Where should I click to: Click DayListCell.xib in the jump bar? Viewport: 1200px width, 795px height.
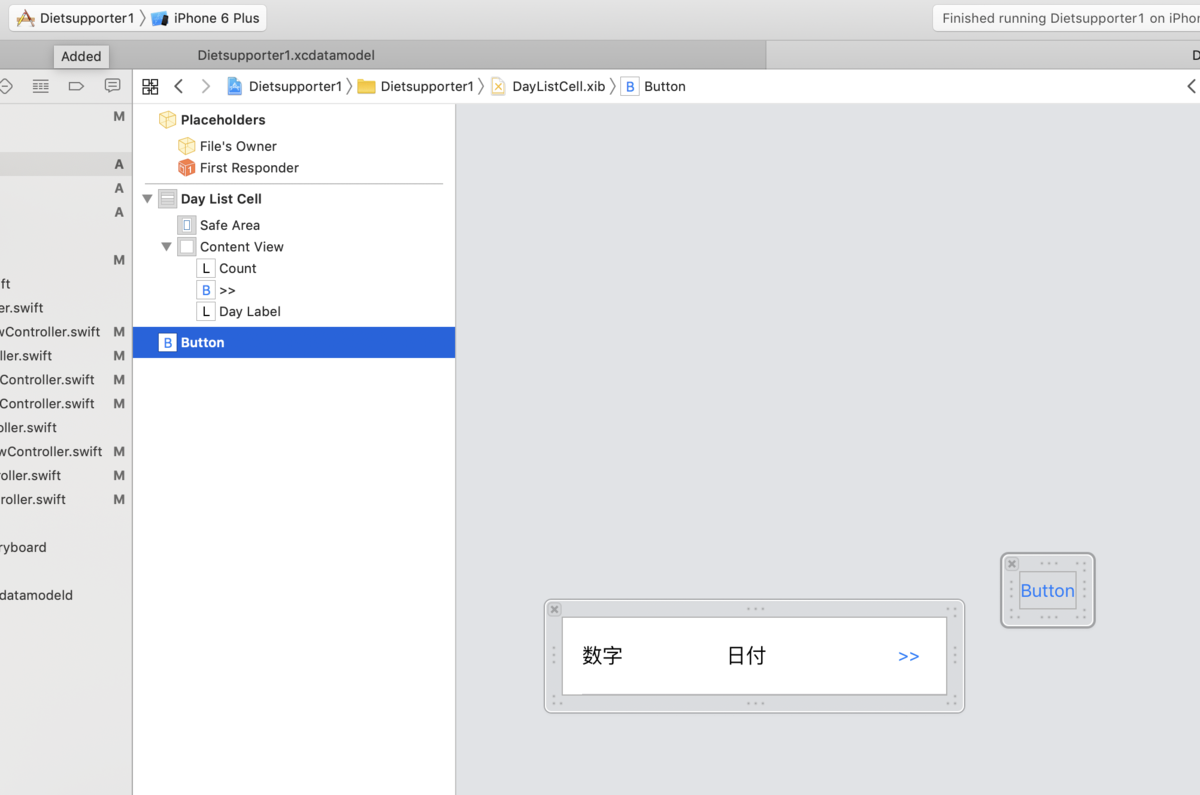(x=548, y=87)
